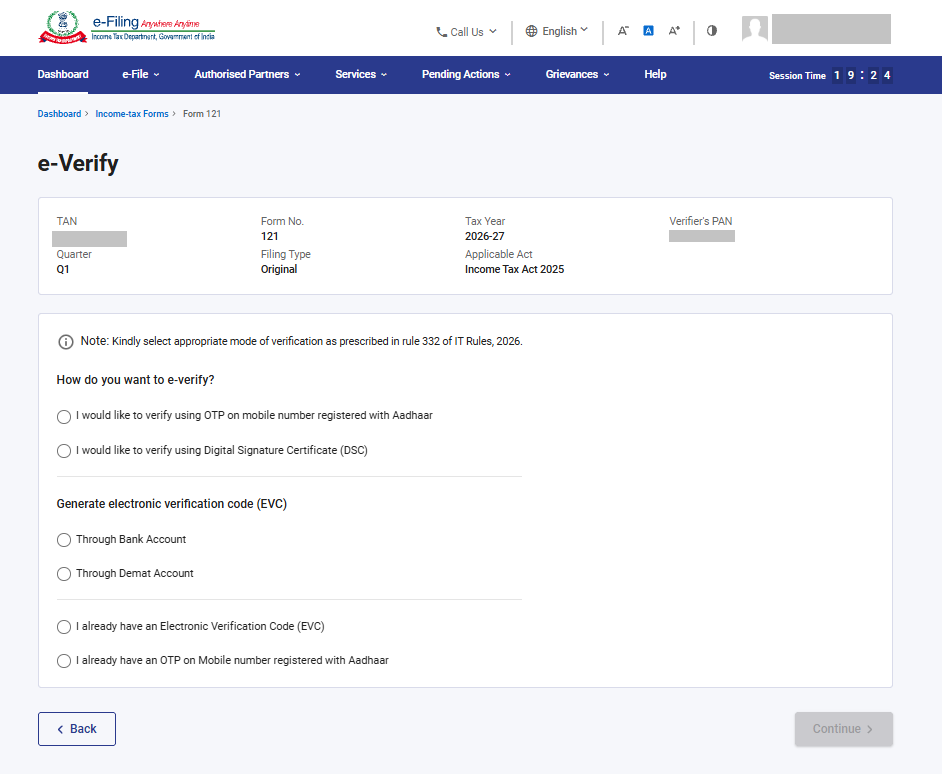
Task: Expand the Pending Actions menu
Action: pyautogui.click(x=466, y=75)
